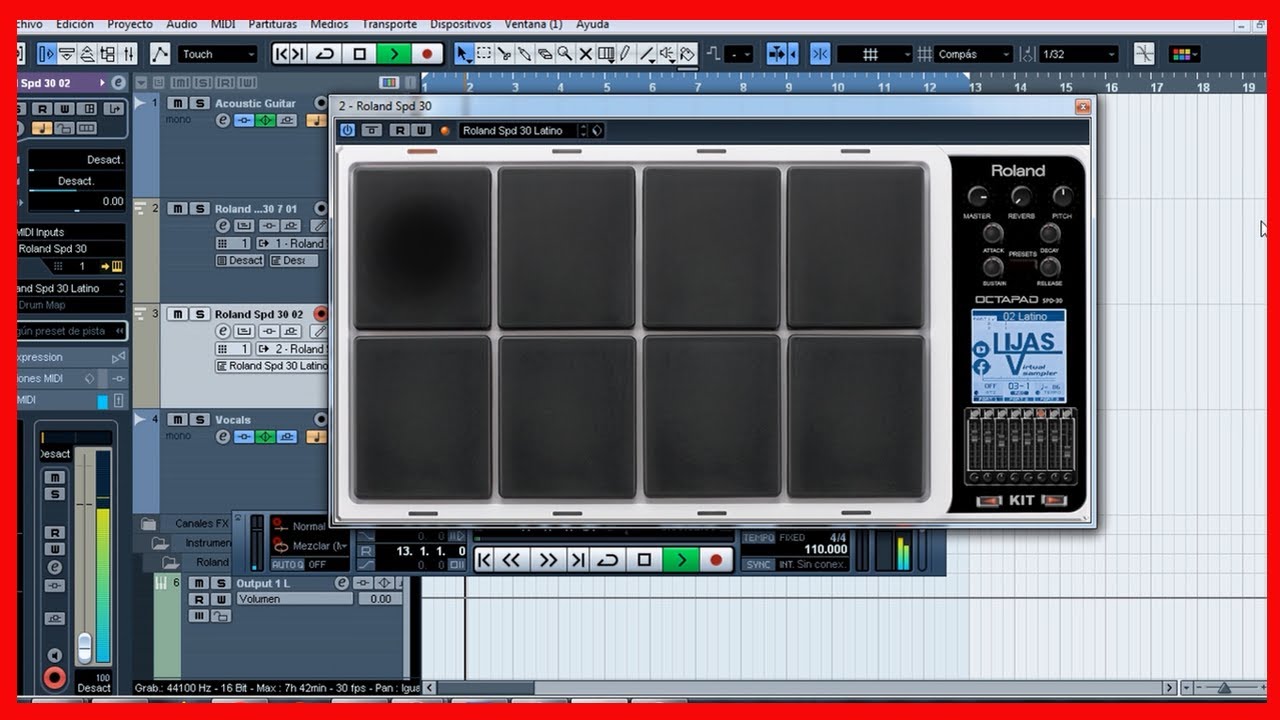Solo the Acoustic Guitar track
Viewport: 1280px width, 720px height.
pos(200,103)
